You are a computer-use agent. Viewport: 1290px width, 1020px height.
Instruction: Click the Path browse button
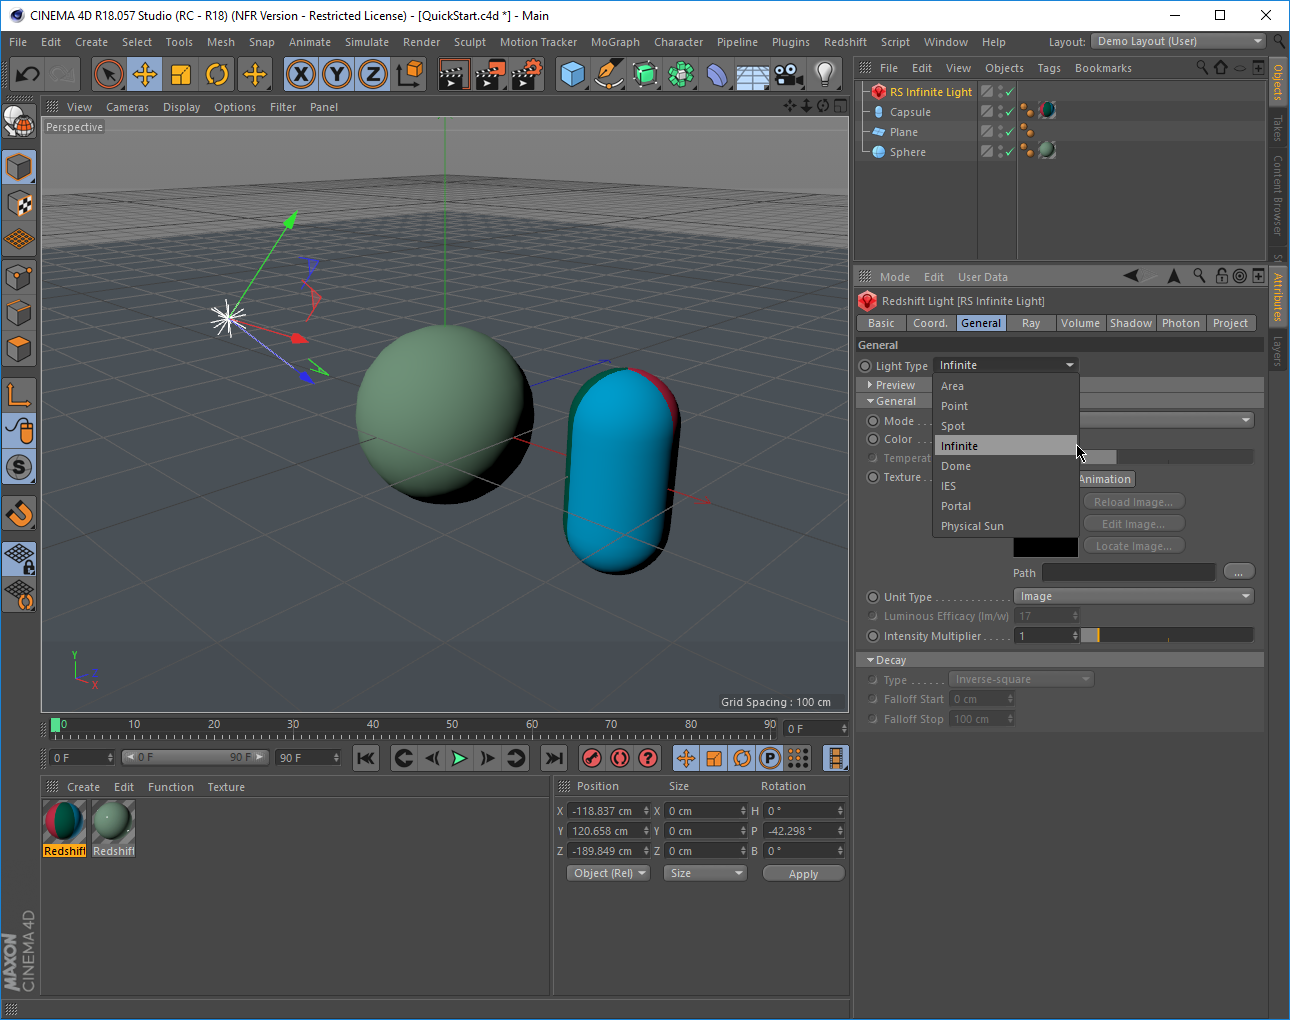click(1239, 571)
